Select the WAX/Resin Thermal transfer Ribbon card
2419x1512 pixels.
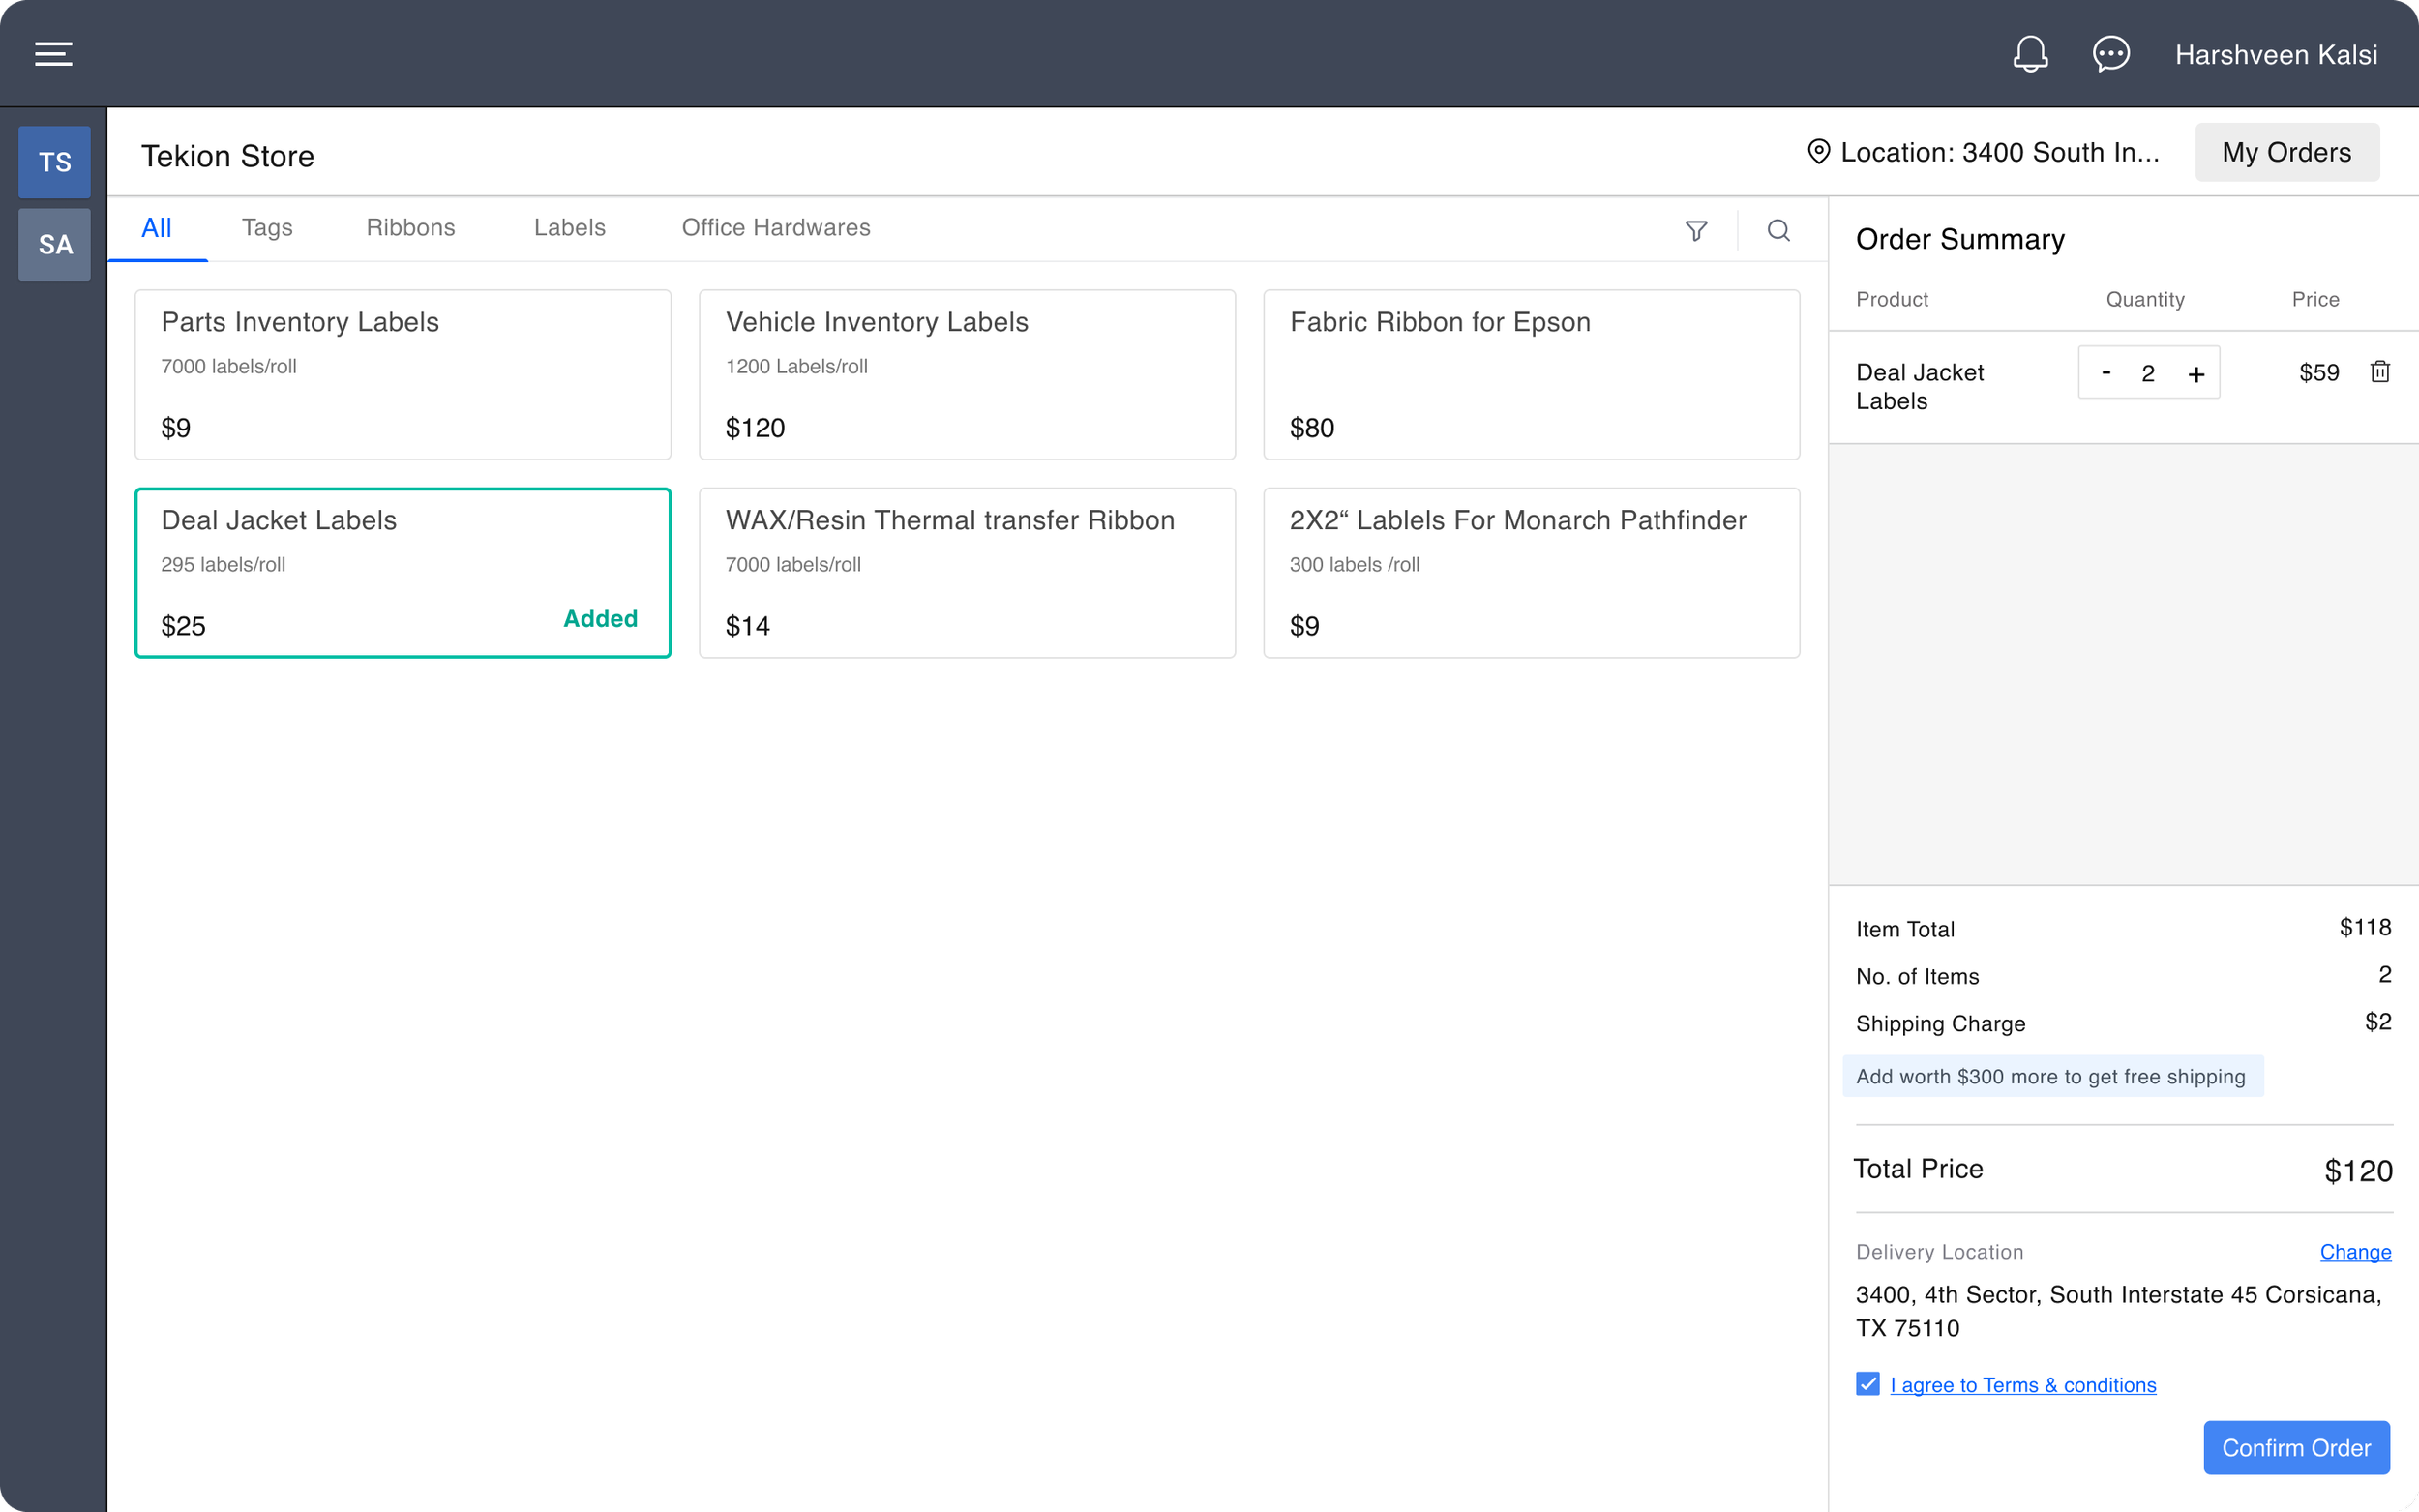[967, 573]
